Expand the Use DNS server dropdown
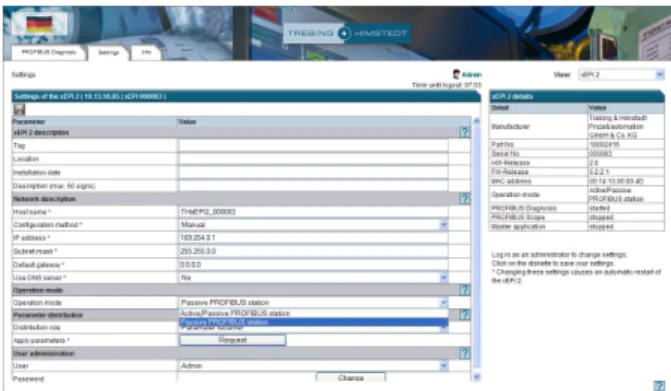 click(444, 278)
